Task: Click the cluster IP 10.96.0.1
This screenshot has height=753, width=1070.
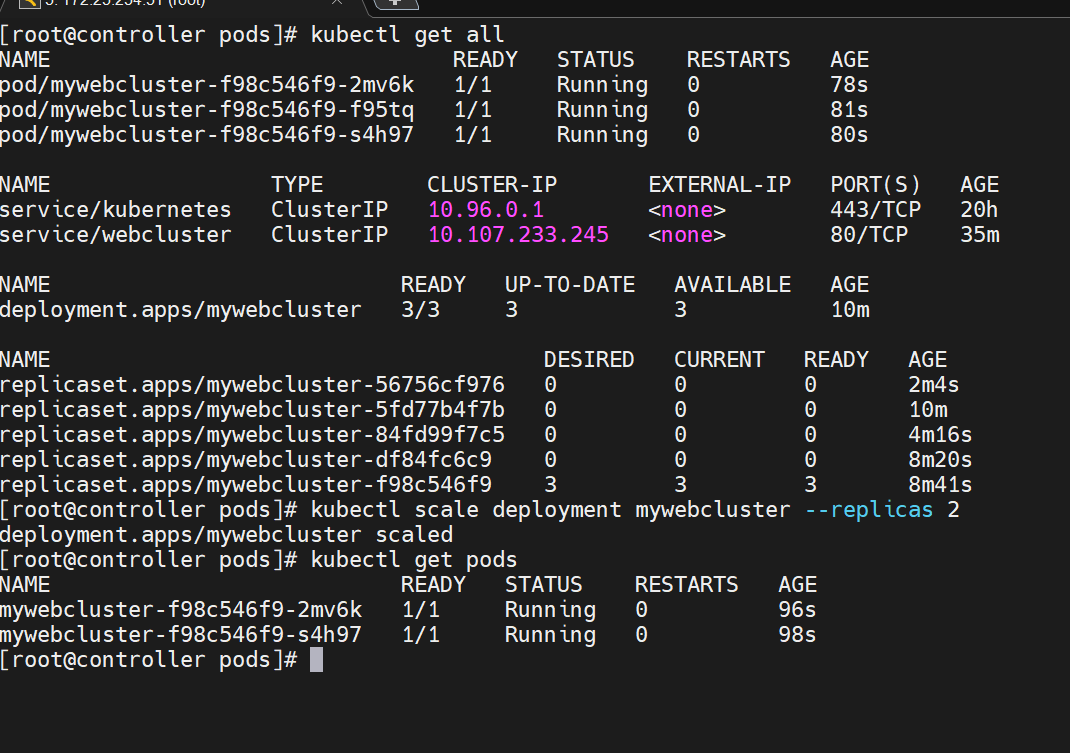Action: (486, 210)
